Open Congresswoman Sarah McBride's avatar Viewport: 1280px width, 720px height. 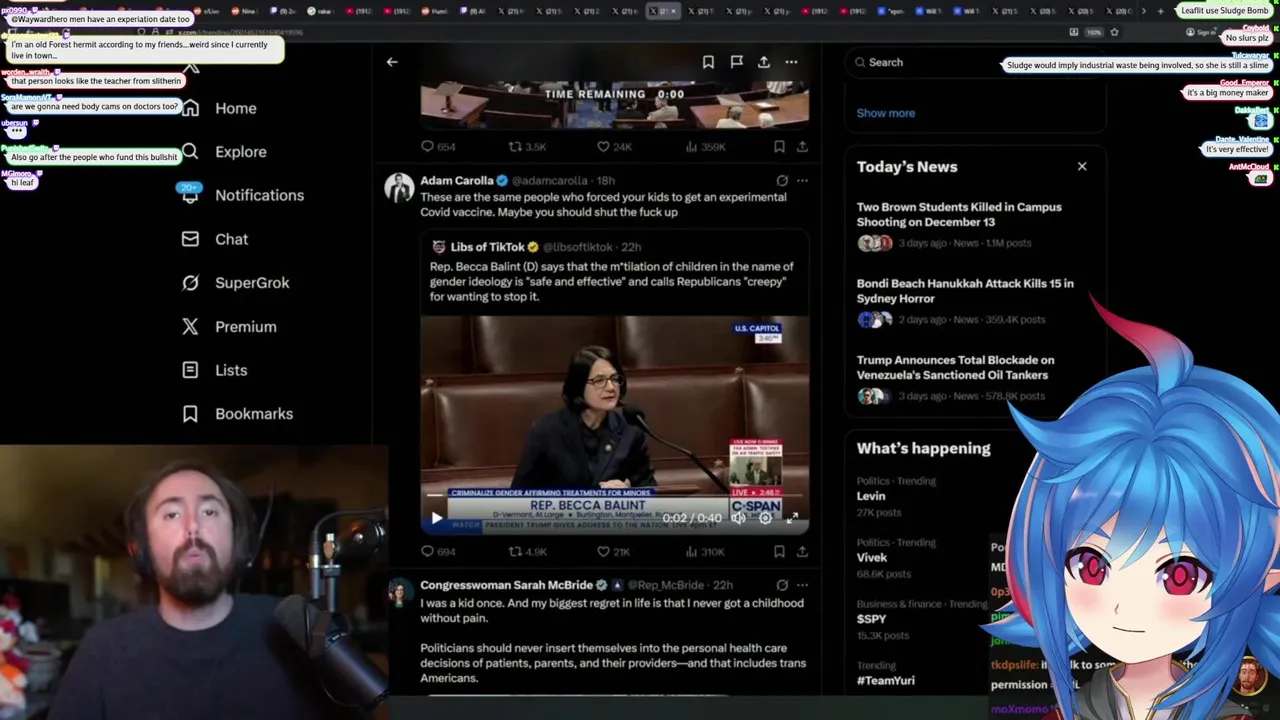[x=399, y=592]
